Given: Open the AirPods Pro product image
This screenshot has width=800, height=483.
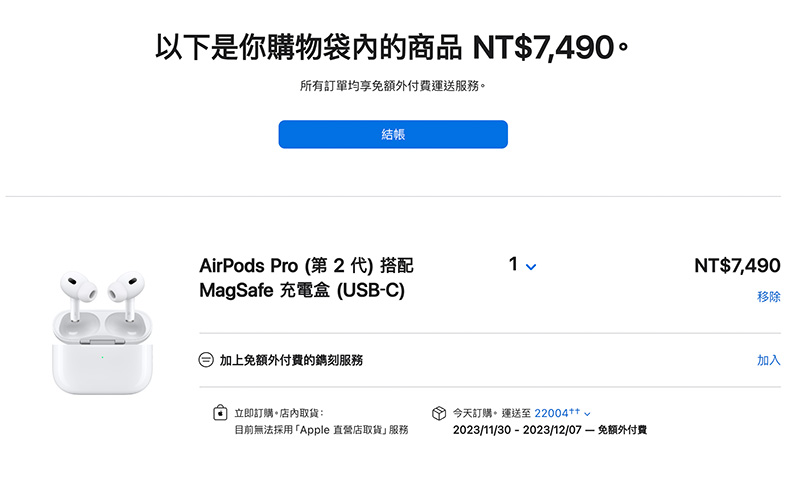Looking at the screenshot, I should click(102, 332).
